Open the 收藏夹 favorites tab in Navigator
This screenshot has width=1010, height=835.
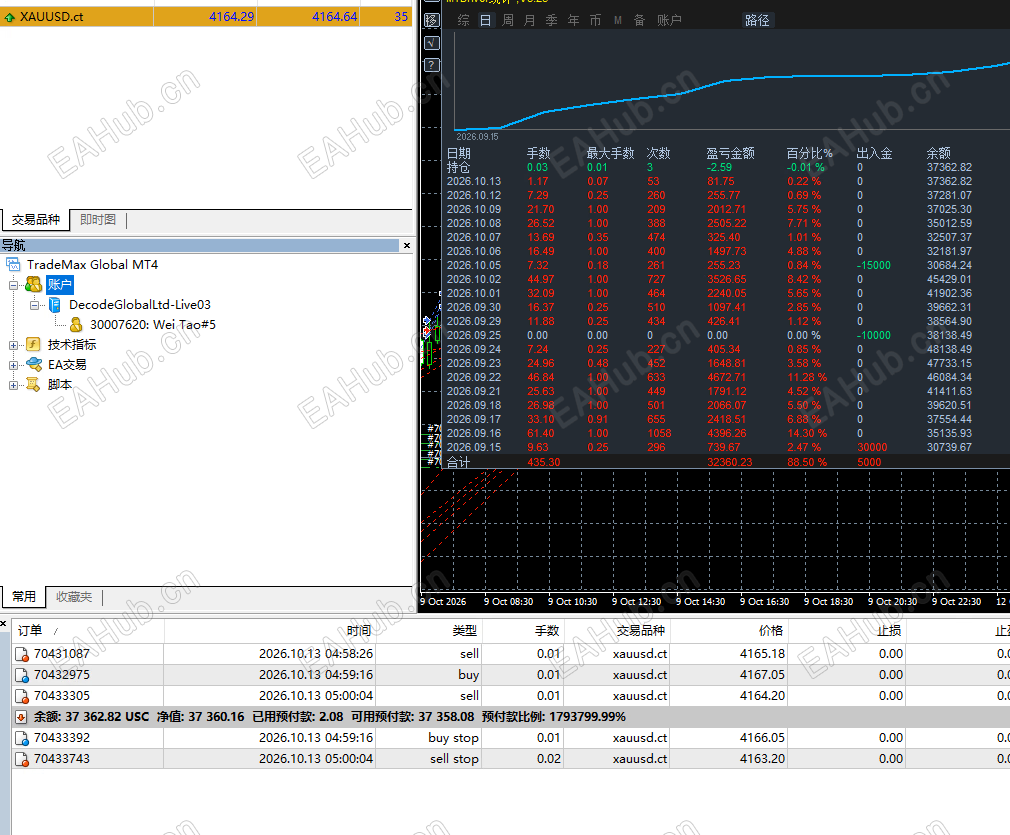74,597
